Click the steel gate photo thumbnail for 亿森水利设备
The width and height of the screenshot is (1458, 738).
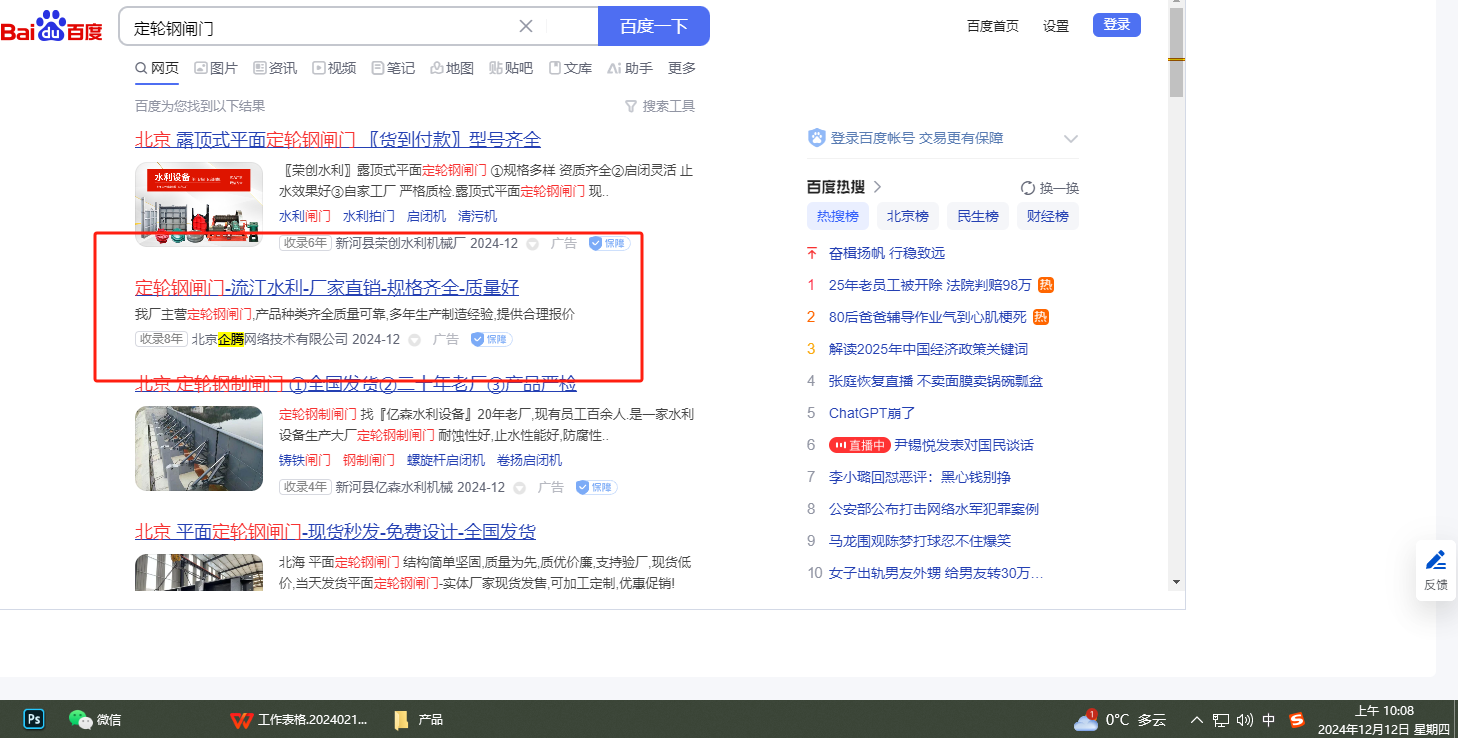[199, 448]
